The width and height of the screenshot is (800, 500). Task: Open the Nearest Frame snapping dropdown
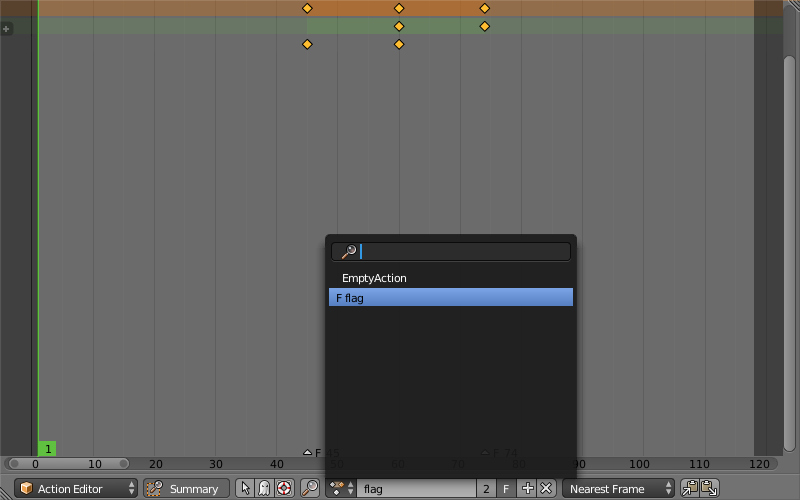pos(618,488)
